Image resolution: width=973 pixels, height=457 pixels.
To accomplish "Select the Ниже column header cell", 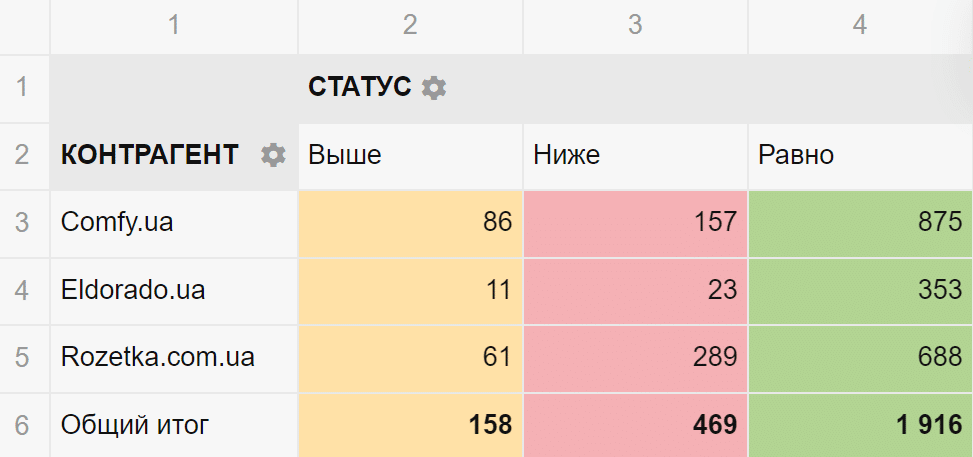I will (x=635, y=155).
